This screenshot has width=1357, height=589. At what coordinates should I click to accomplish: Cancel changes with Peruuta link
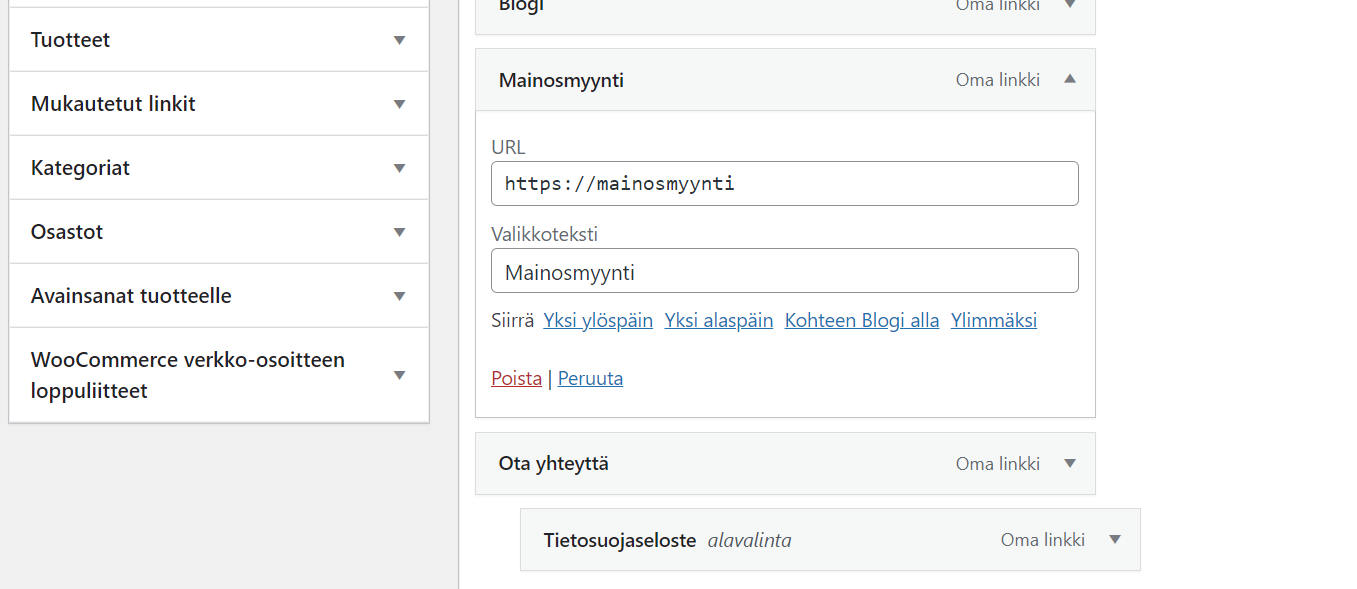tap(590, 379)
